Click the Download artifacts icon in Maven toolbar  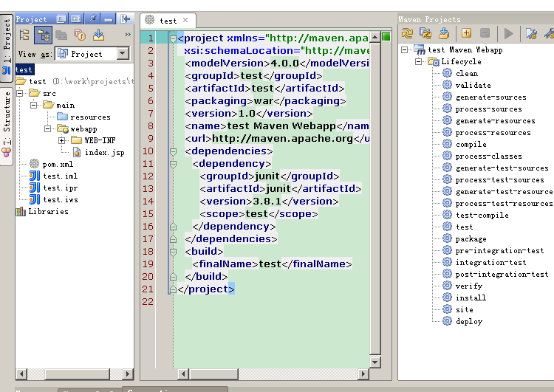click(444, 34)
